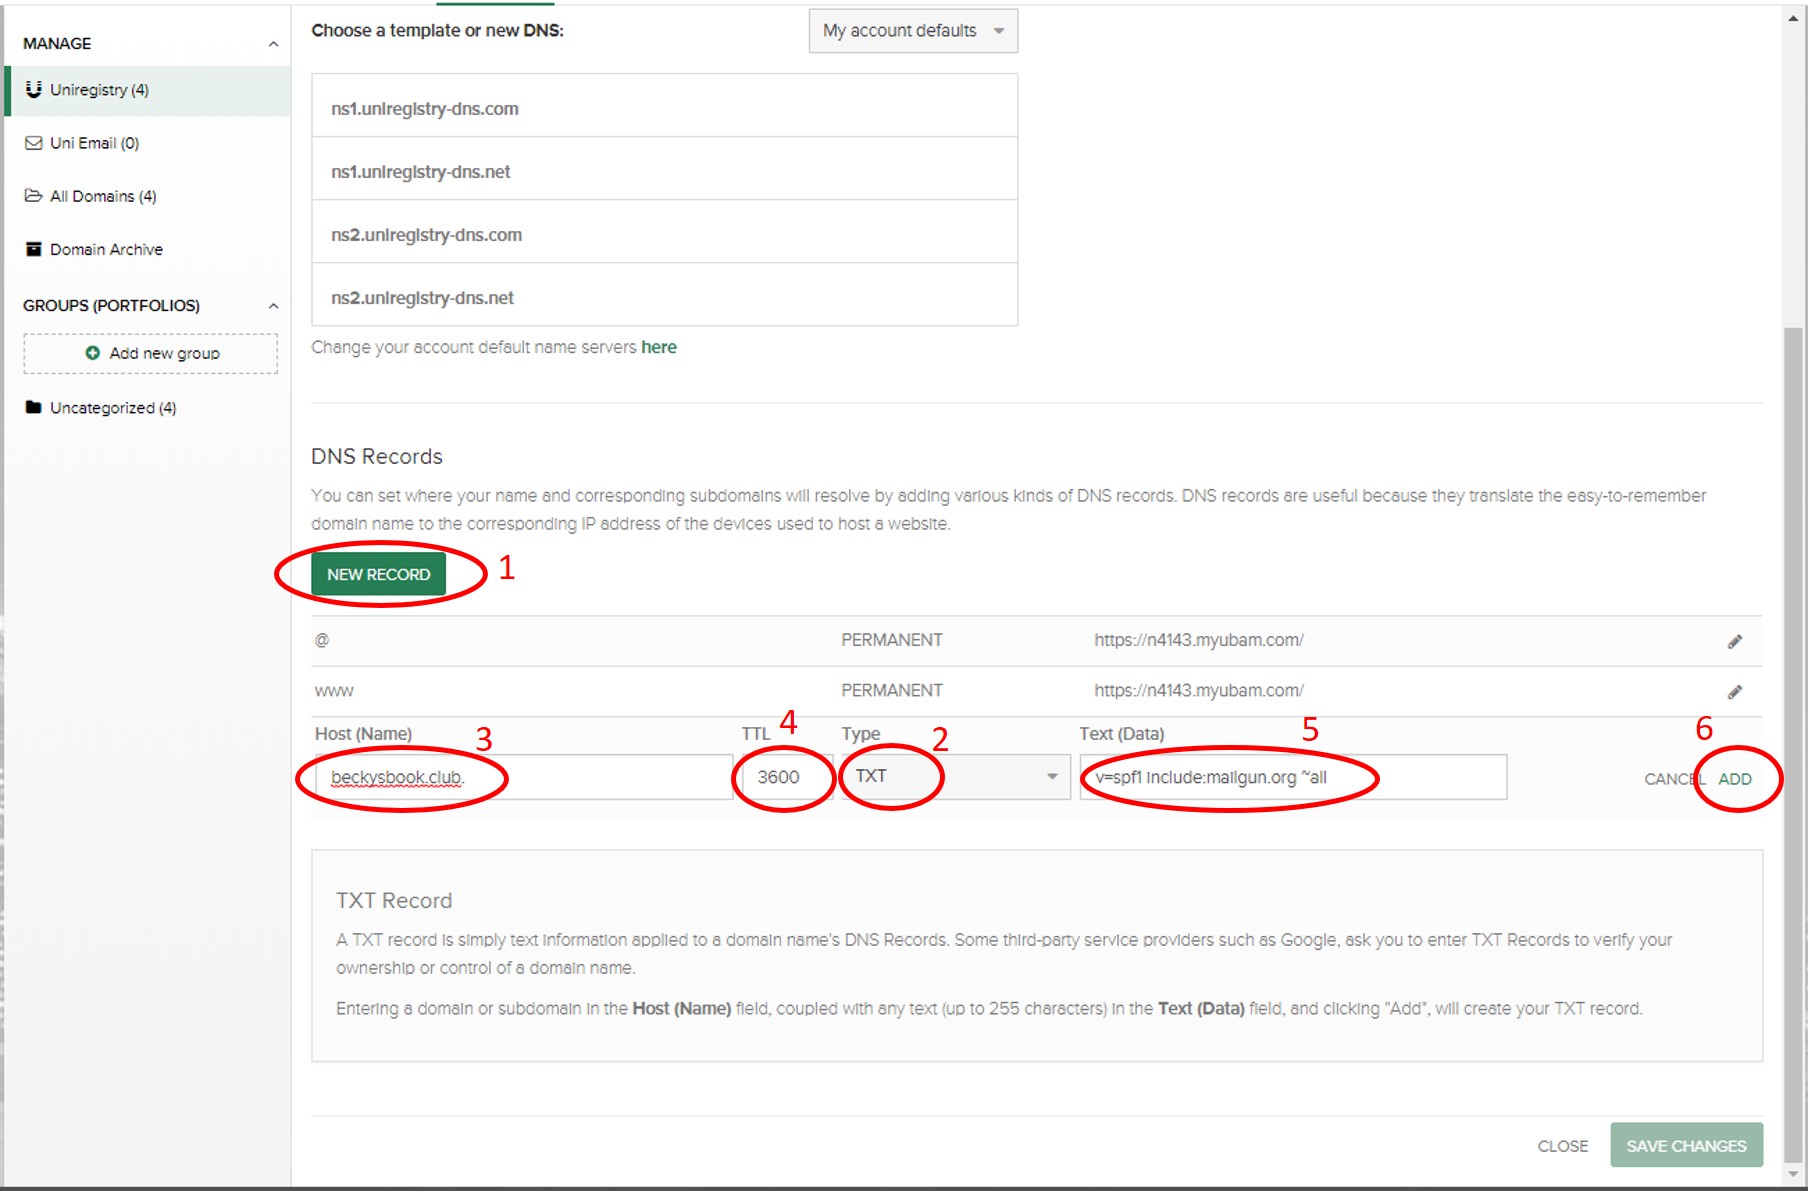Click the @ host record entry
The height and width of the screenshot is (1191, 1808).
322,640
